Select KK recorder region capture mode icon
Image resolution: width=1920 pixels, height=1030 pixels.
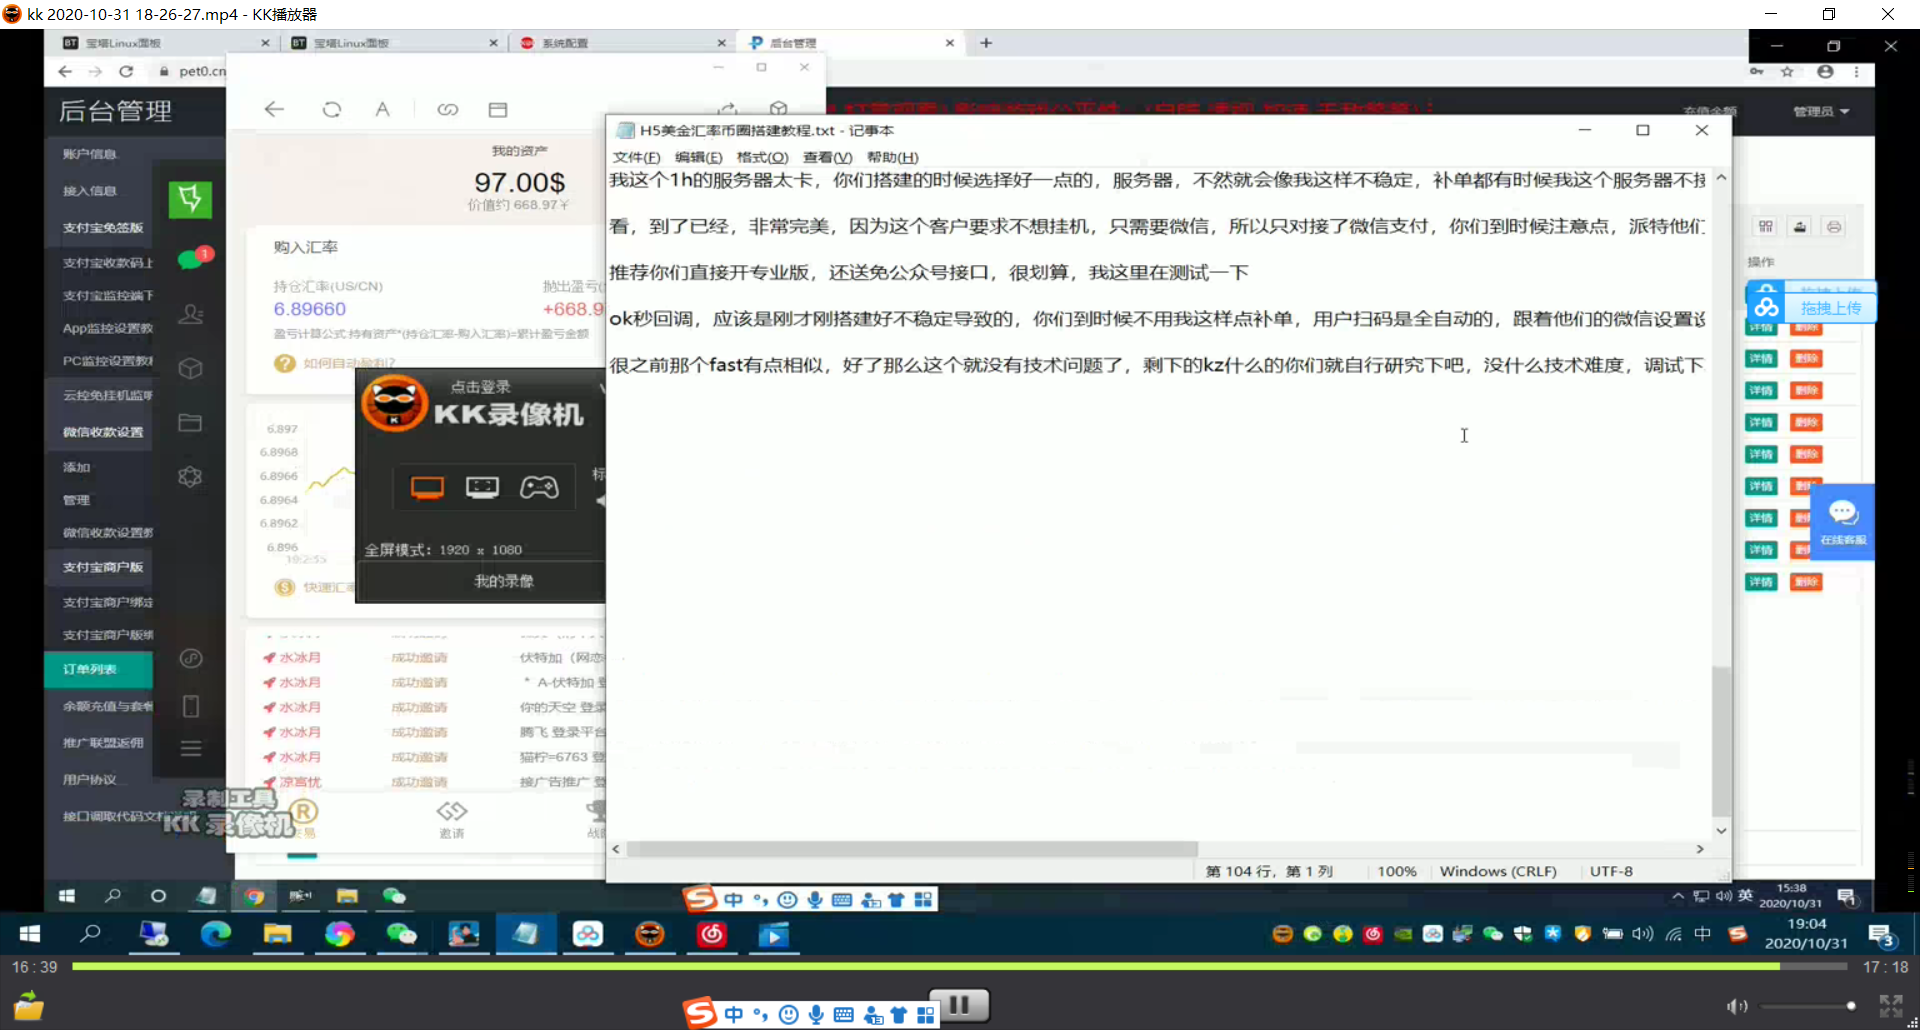[482, 487]
